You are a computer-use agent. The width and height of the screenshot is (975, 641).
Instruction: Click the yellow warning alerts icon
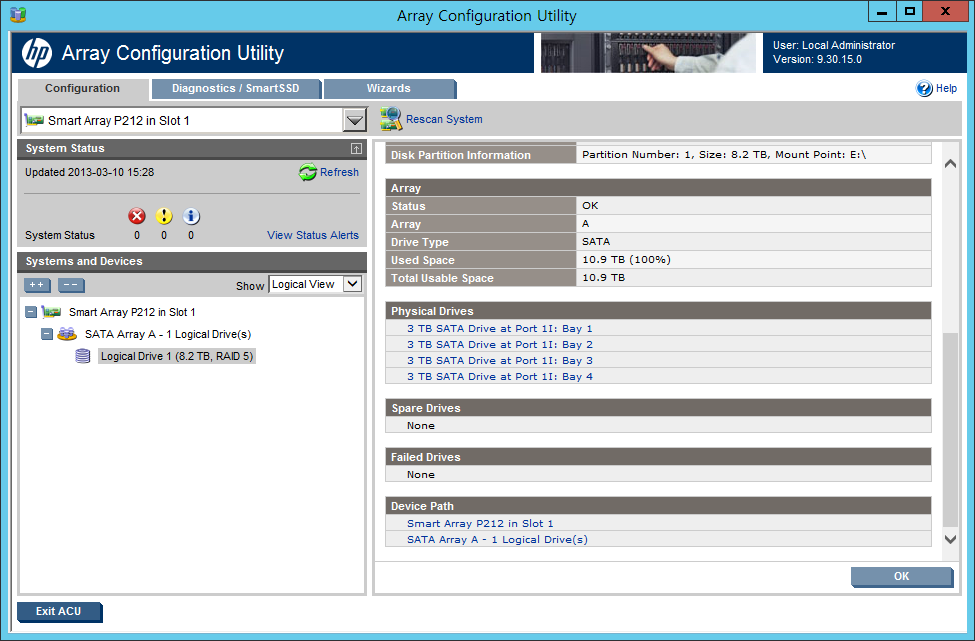click(x=164, y=216)
